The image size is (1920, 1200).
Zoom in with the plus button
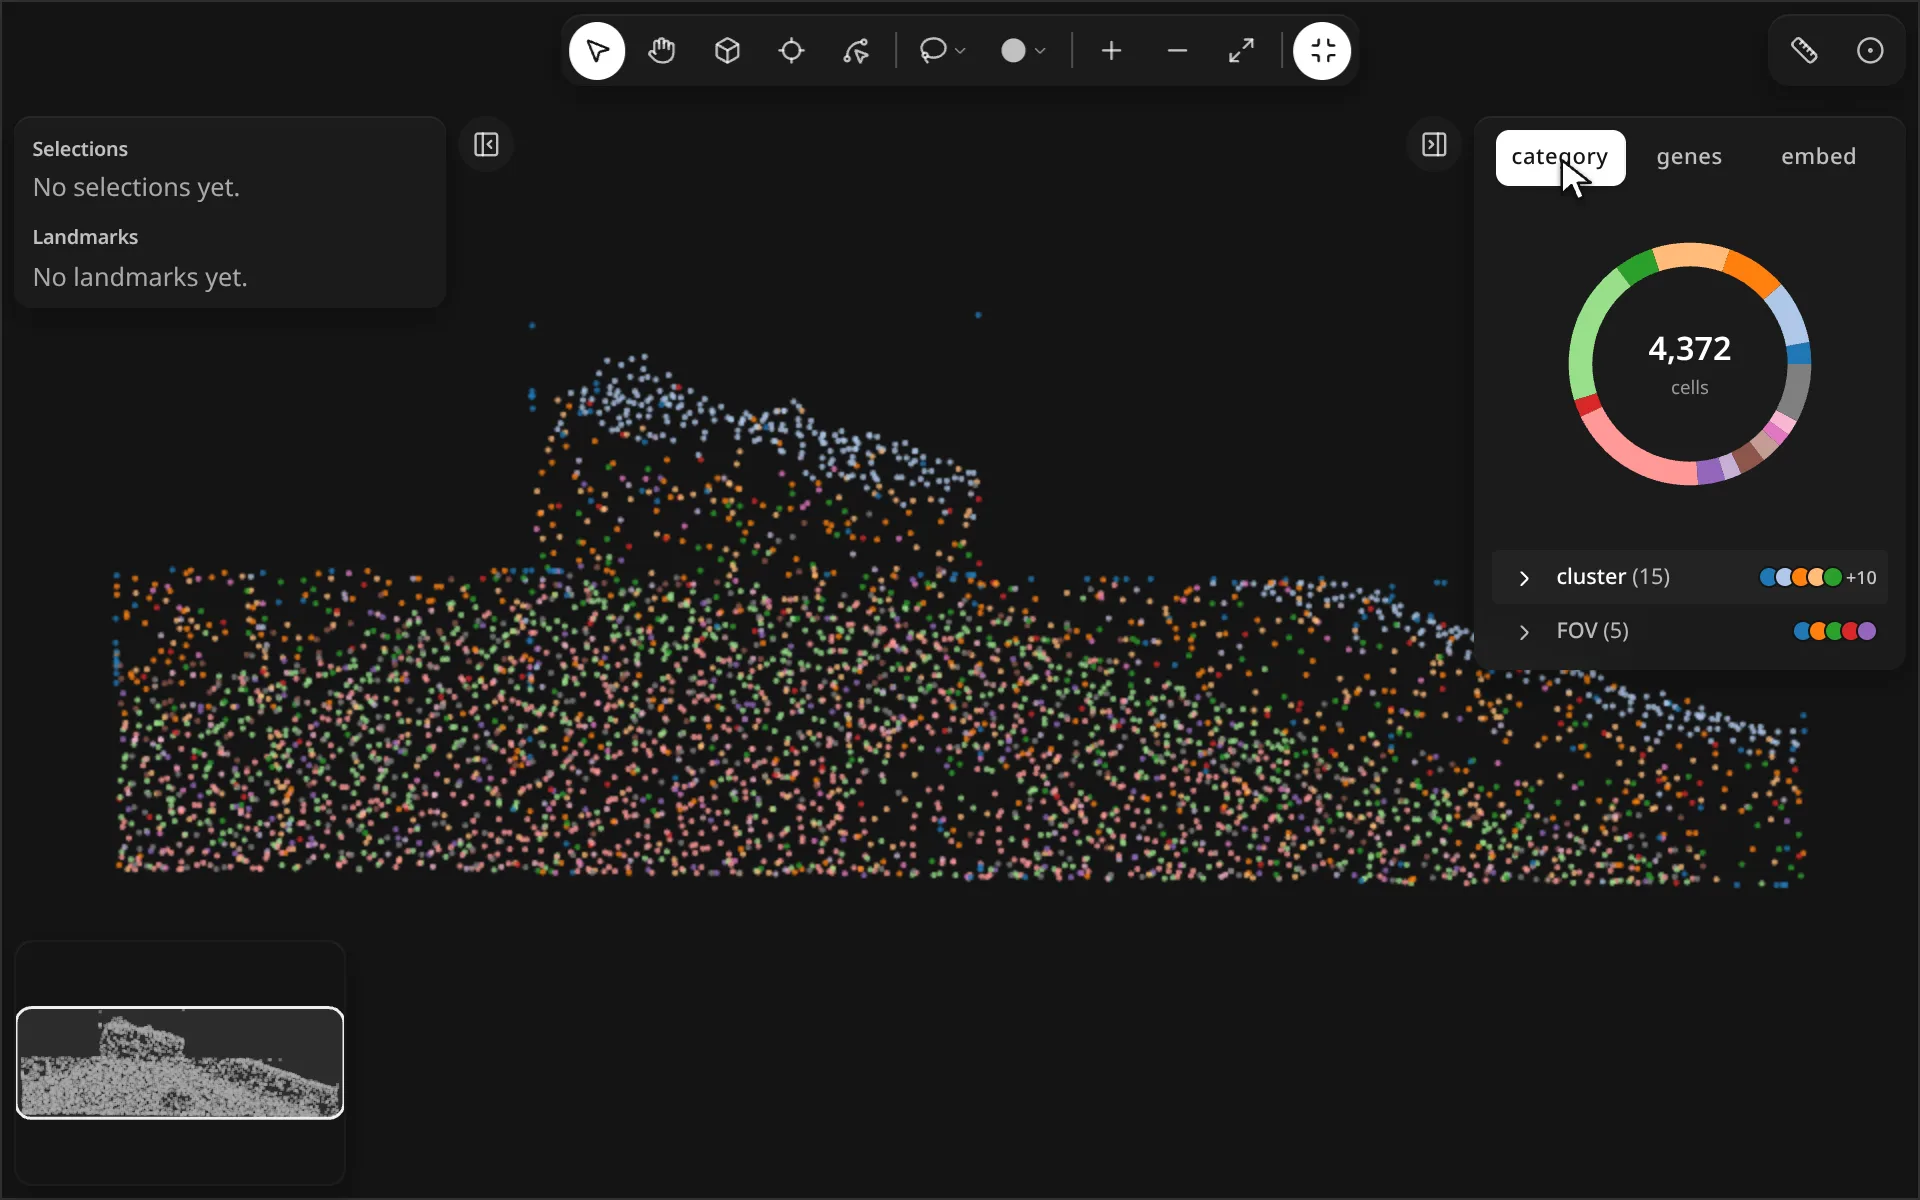tap(1111, 51)
